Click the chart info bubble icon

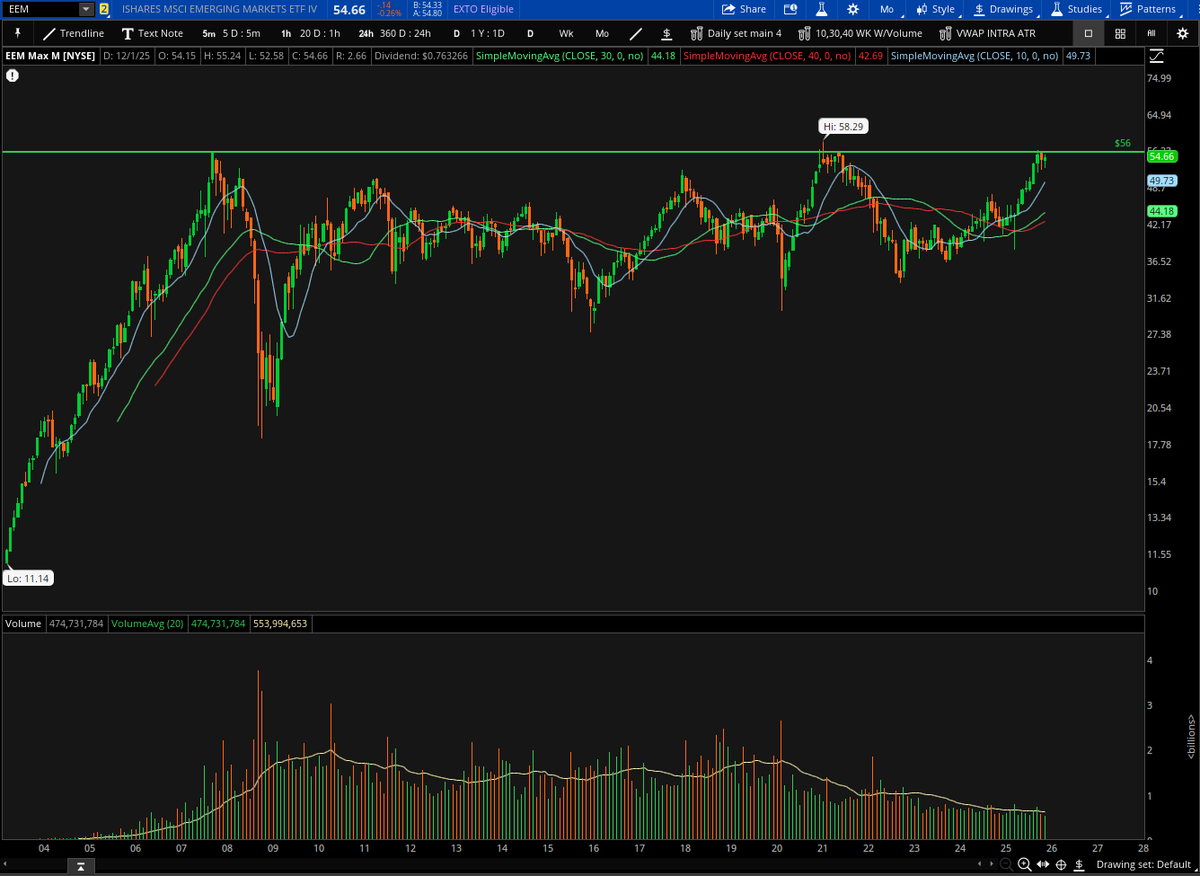coord(12,75)
